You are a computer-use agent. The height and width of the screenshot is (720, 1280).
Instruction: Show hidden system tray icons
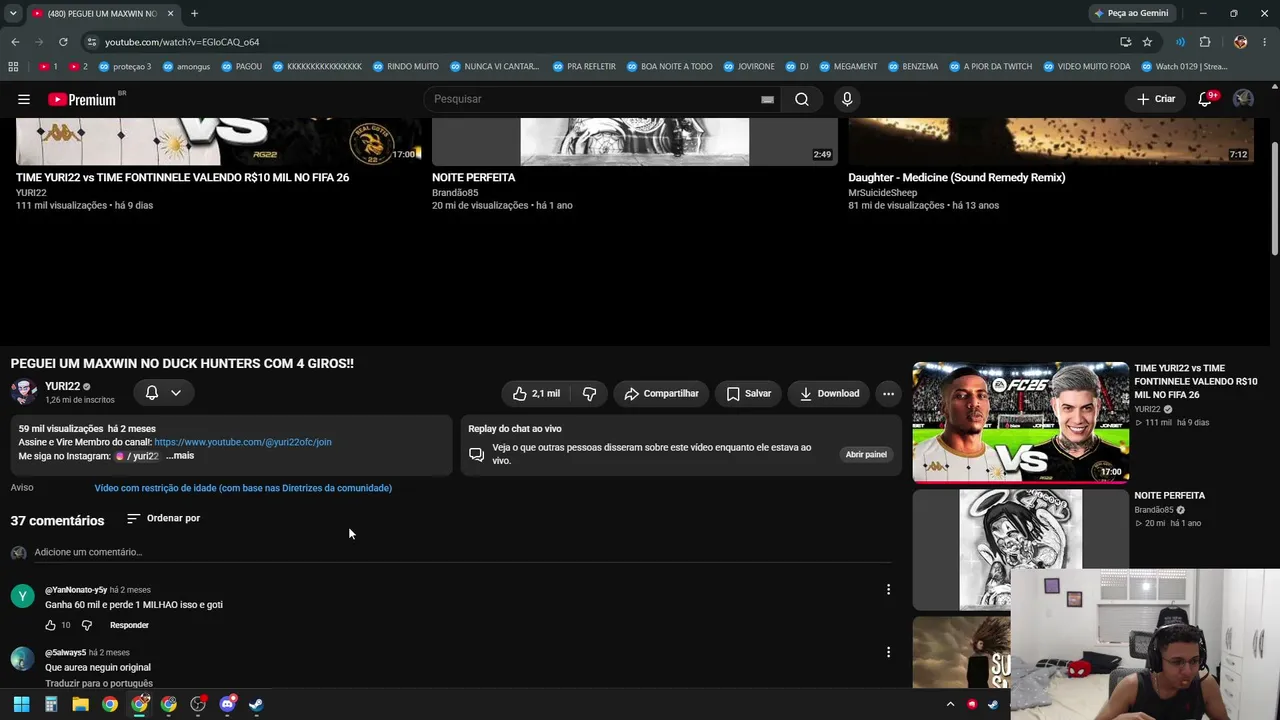(950, 704)
